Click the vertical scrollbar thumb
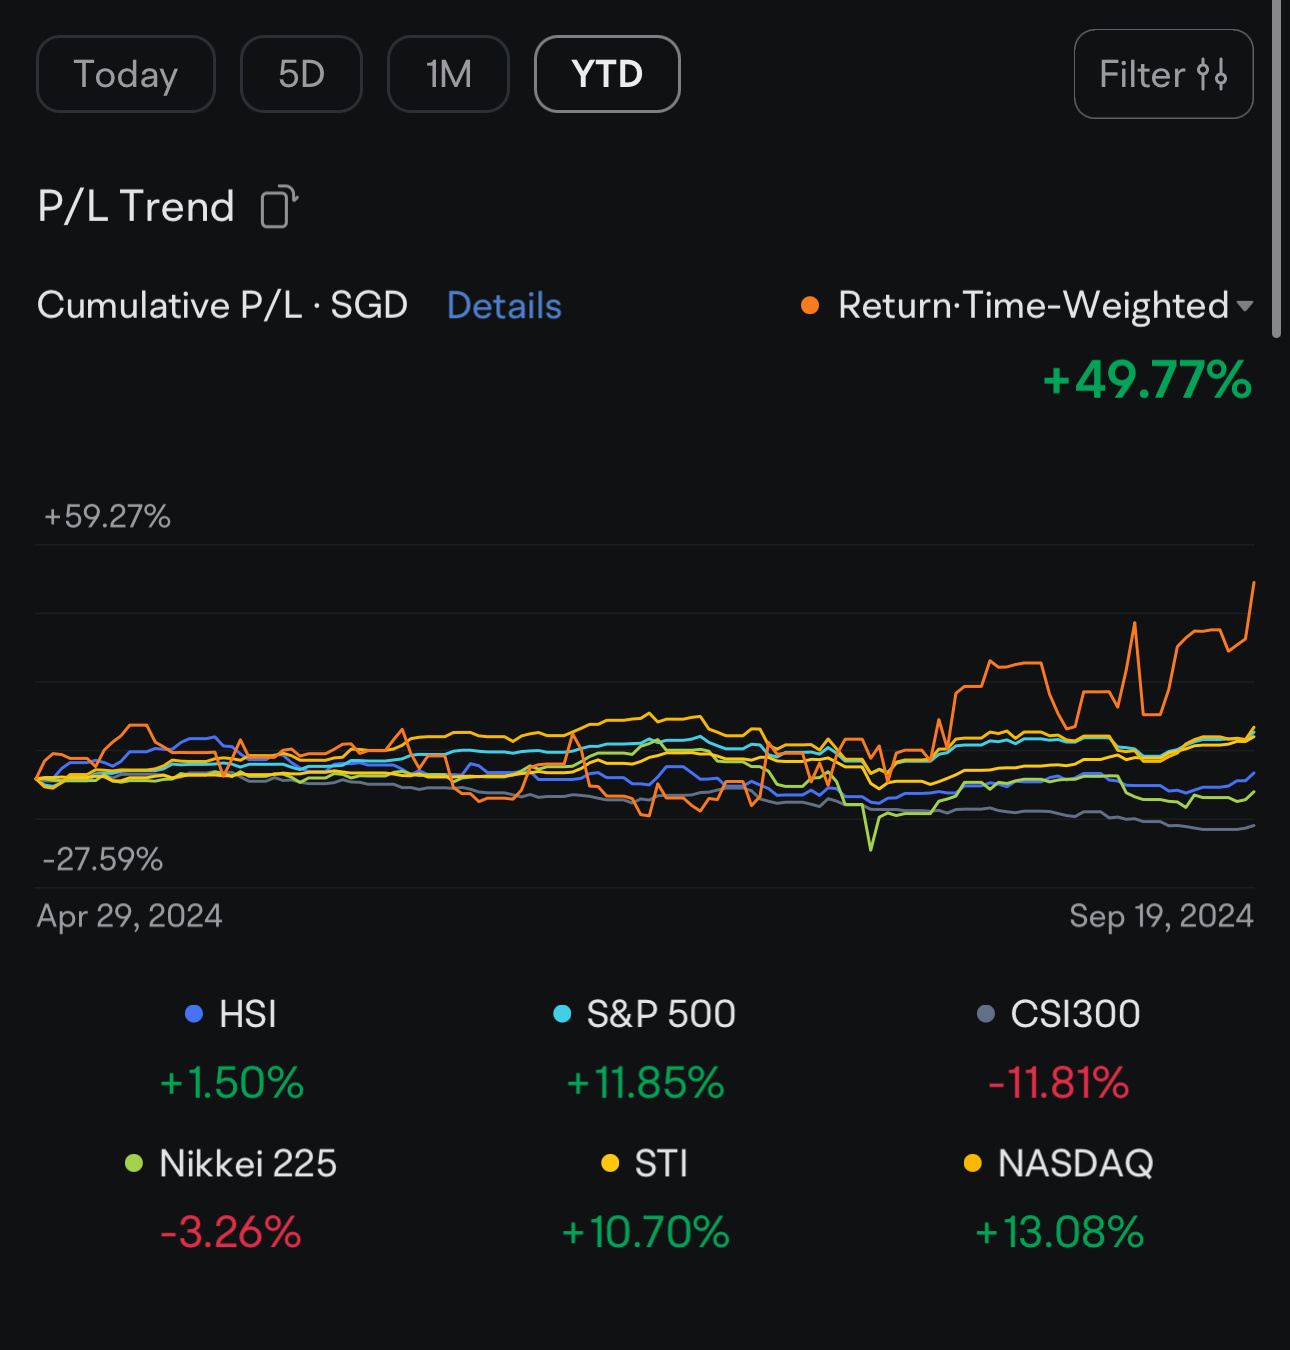Image resolution: width=1290 pixels, height=1350 pixels. [1276, 168]
